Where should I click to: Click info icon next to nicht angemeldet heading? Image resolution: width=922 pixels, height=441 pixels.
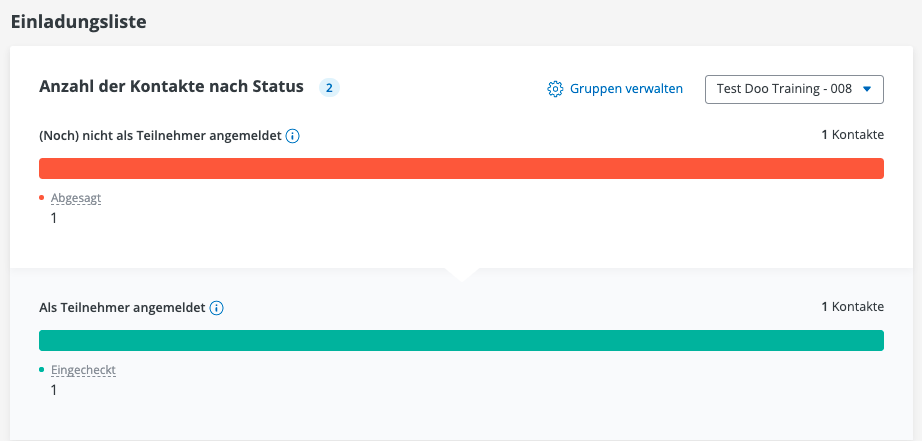click(293, 136)
